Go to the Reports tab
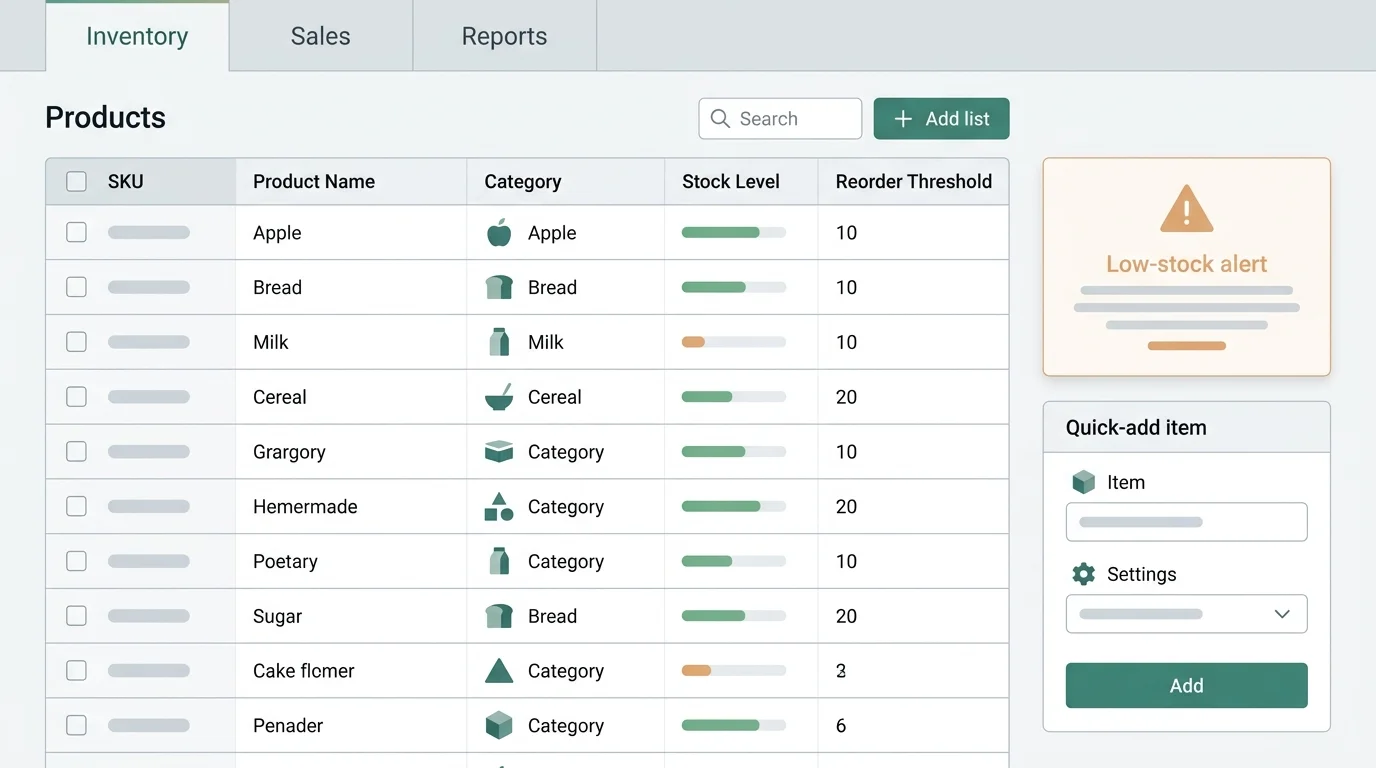The height and width of the screenshot is (768, 1376). pyautogui.click(x=504, y=36)
